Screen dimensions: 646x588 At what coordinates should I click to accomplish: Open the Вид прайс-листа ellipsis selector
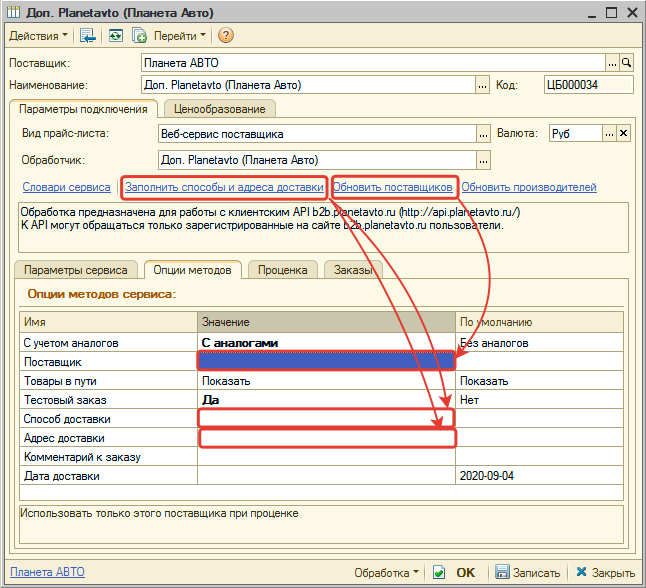point(483,134)
